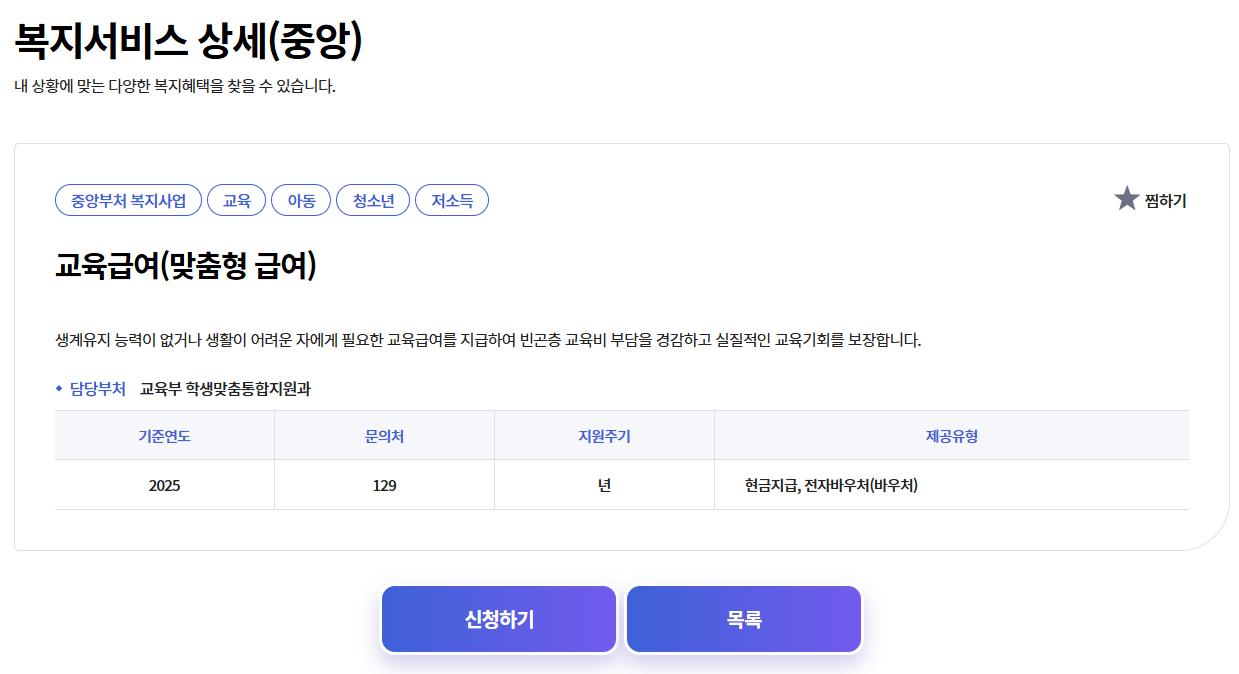Click the 2025 base year cell

[x=164, y=484]
